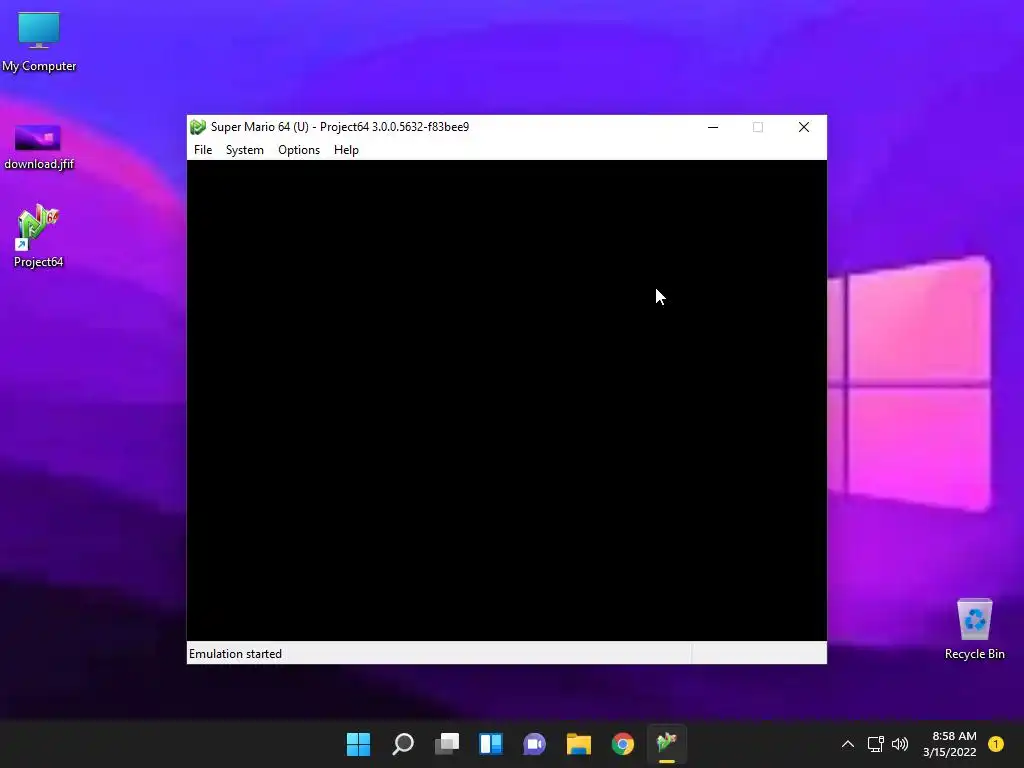Viewport: 1024px width, 768px height.
Task: Click the Super Mario 64 window title text
Action: 340,127
